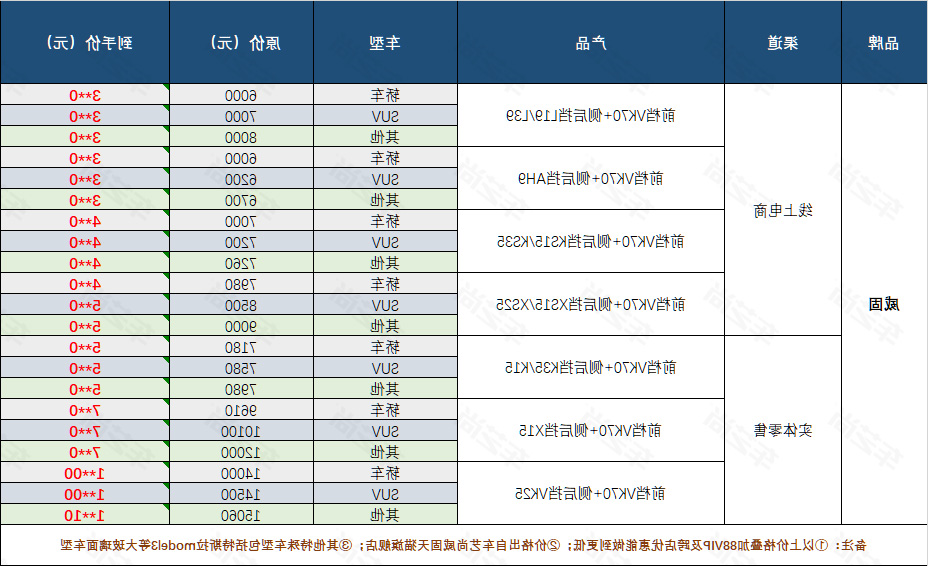Select the 渠道 header cell
The height and width of the screenshot is (566, 928).
[783, 43]
